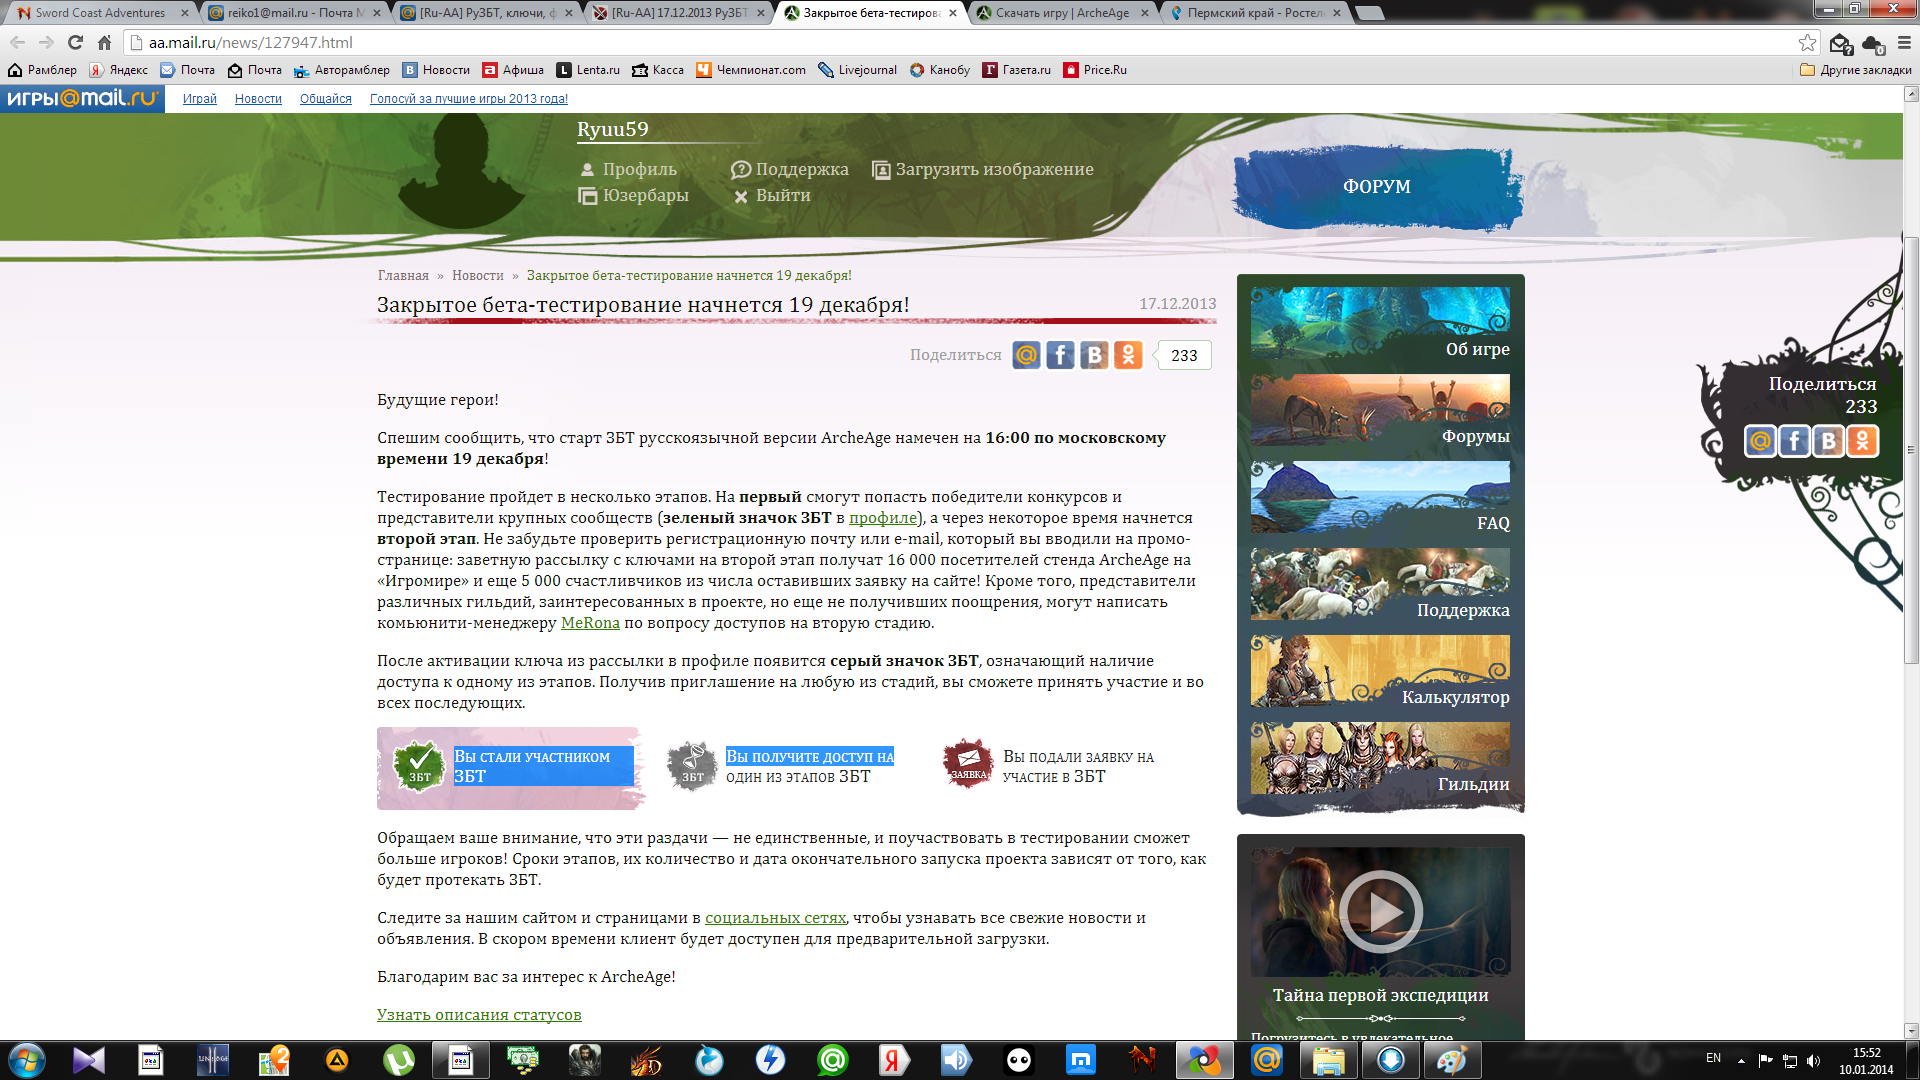Click the ФОРУМ banner button
The width and height of the screenshot is (1920, 1080).
[1376, 187]
